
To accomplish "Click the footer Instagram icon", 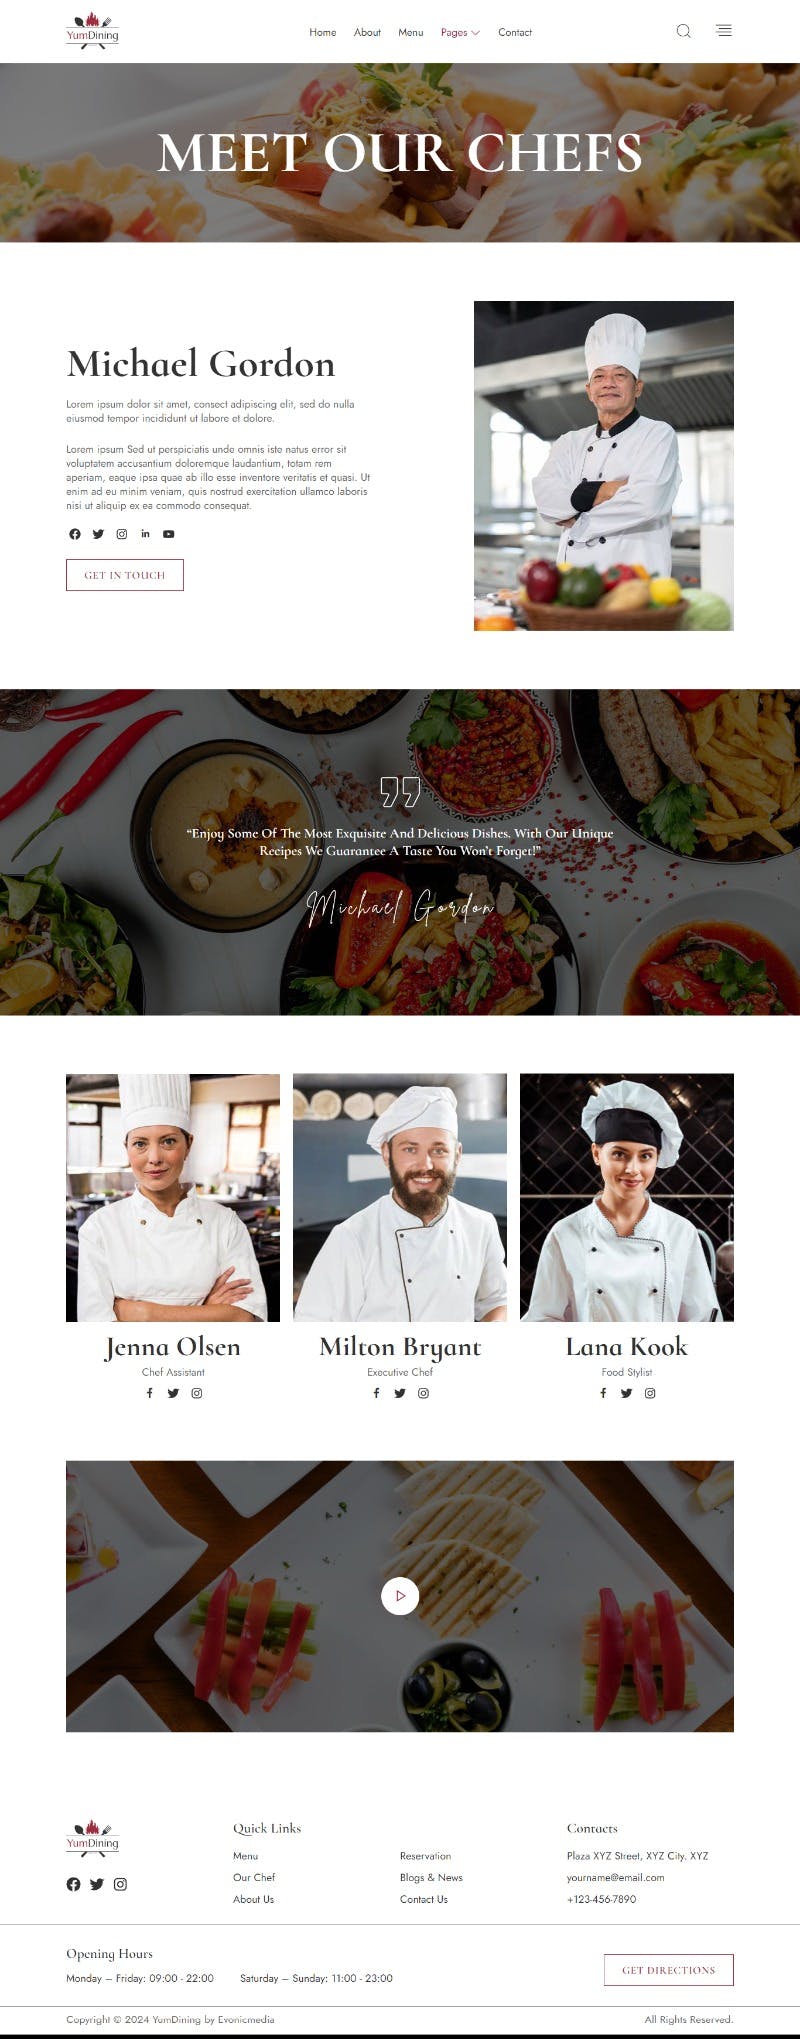I will coord(120,1884).
